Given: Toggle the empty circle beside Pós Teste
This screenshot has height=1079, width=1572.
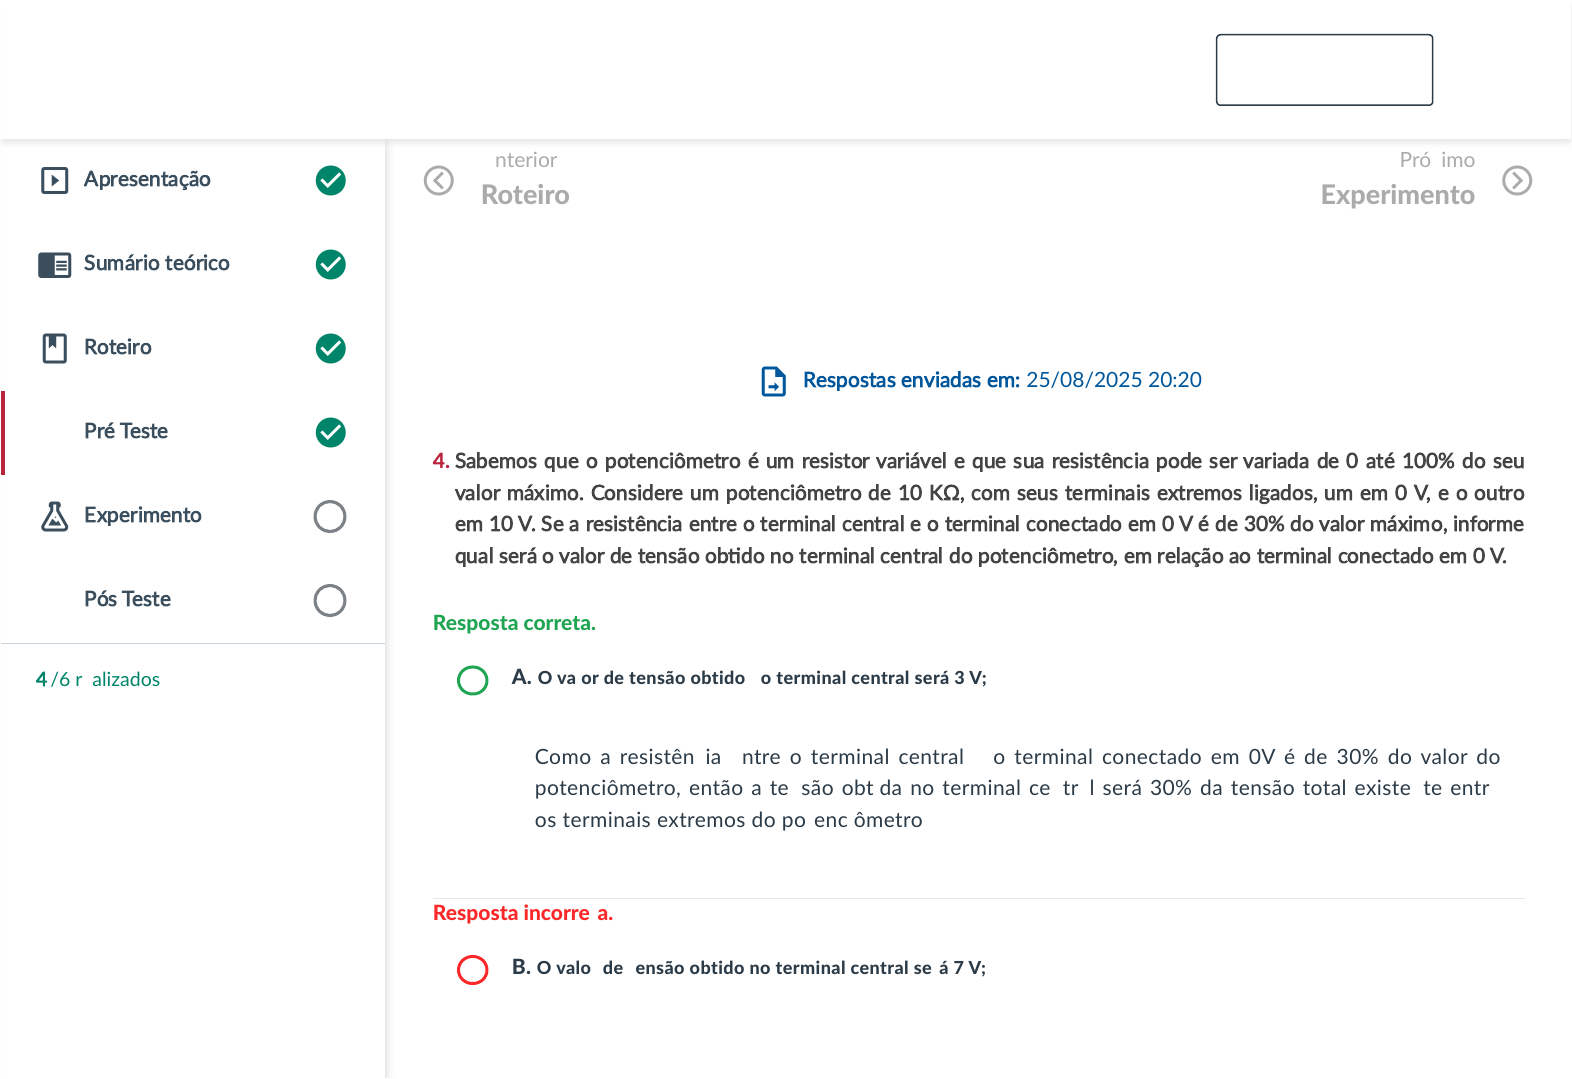Looking at the screenshot, I should (x=330, y=600).
